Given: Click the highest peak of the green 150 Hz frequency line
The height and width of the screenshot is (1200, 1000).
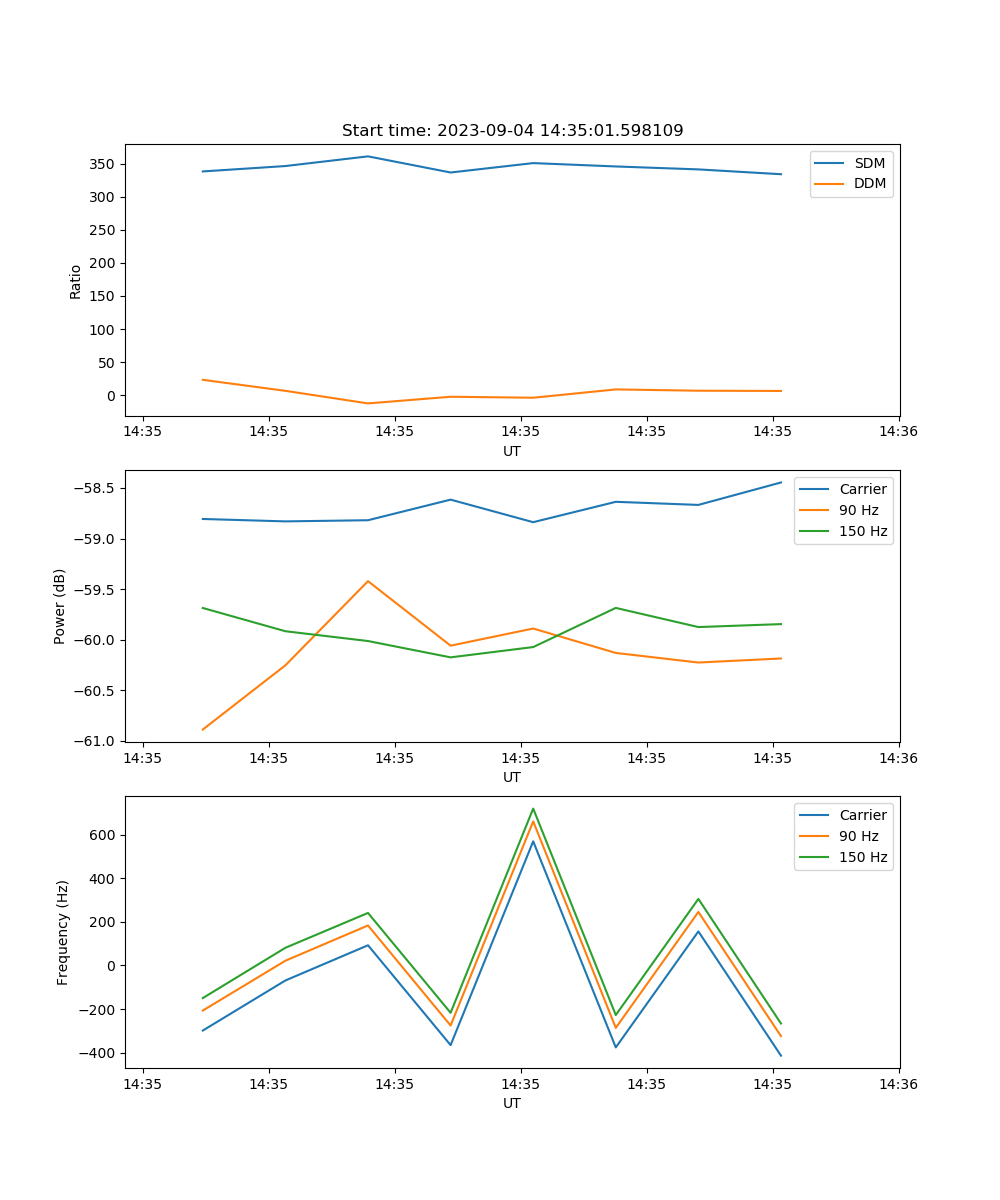Looking at the screenshot, I should [533, 808].
